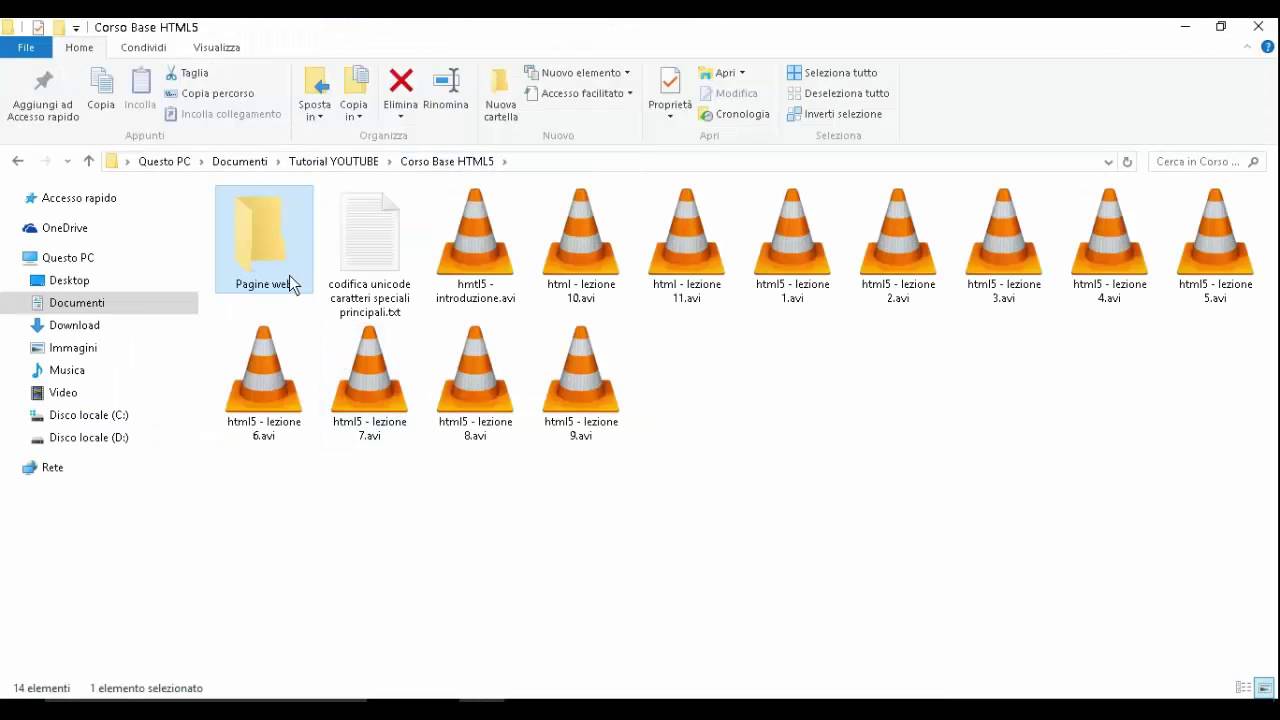
Task: Click the Copia ribbon icon
Action: click(x=101, y=89)
